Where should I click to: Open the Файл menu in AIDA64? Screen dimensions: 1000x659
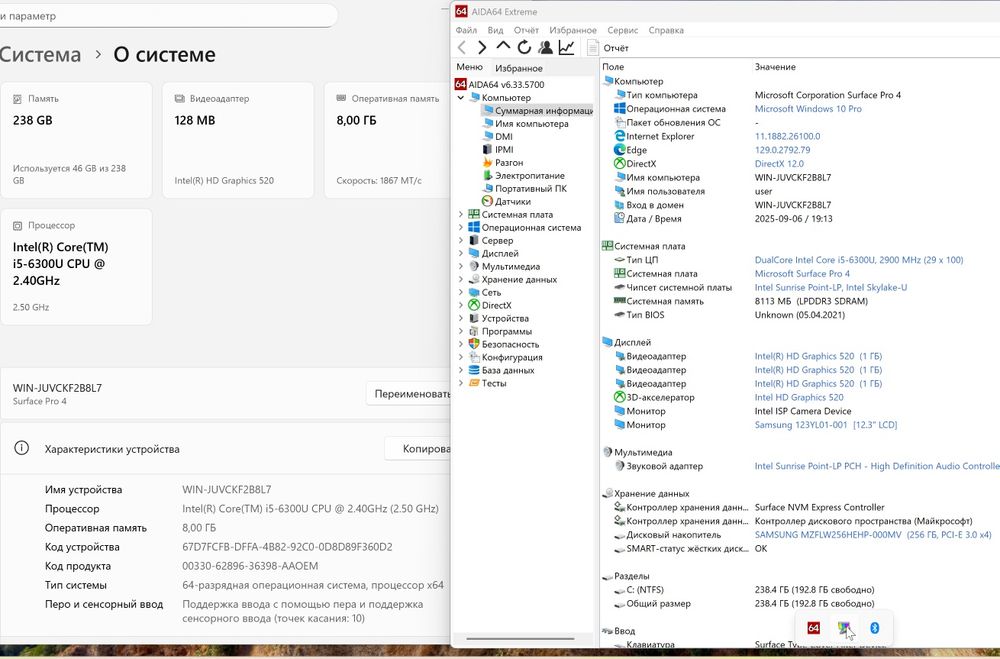click(466, 30)
